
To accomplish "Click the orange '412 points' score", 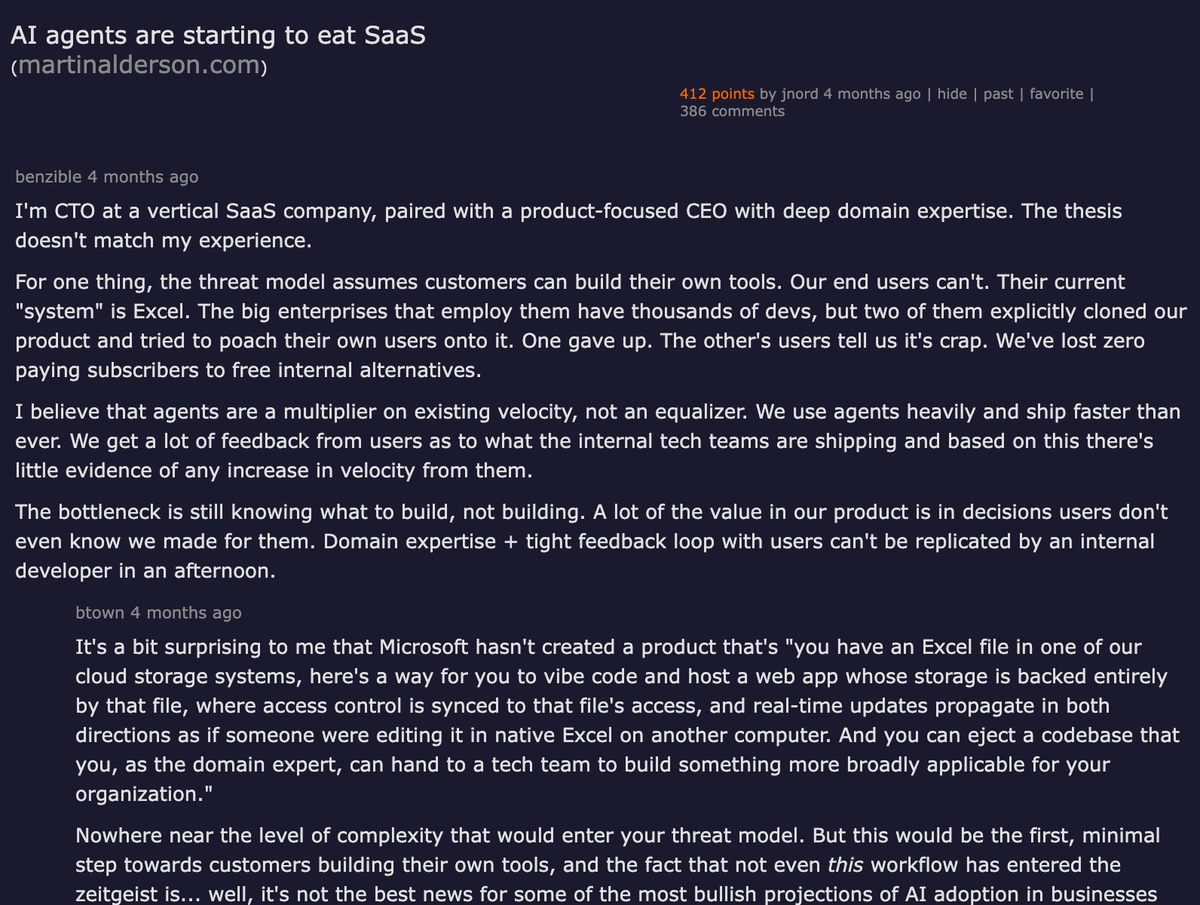I will (x=717, y=94).
